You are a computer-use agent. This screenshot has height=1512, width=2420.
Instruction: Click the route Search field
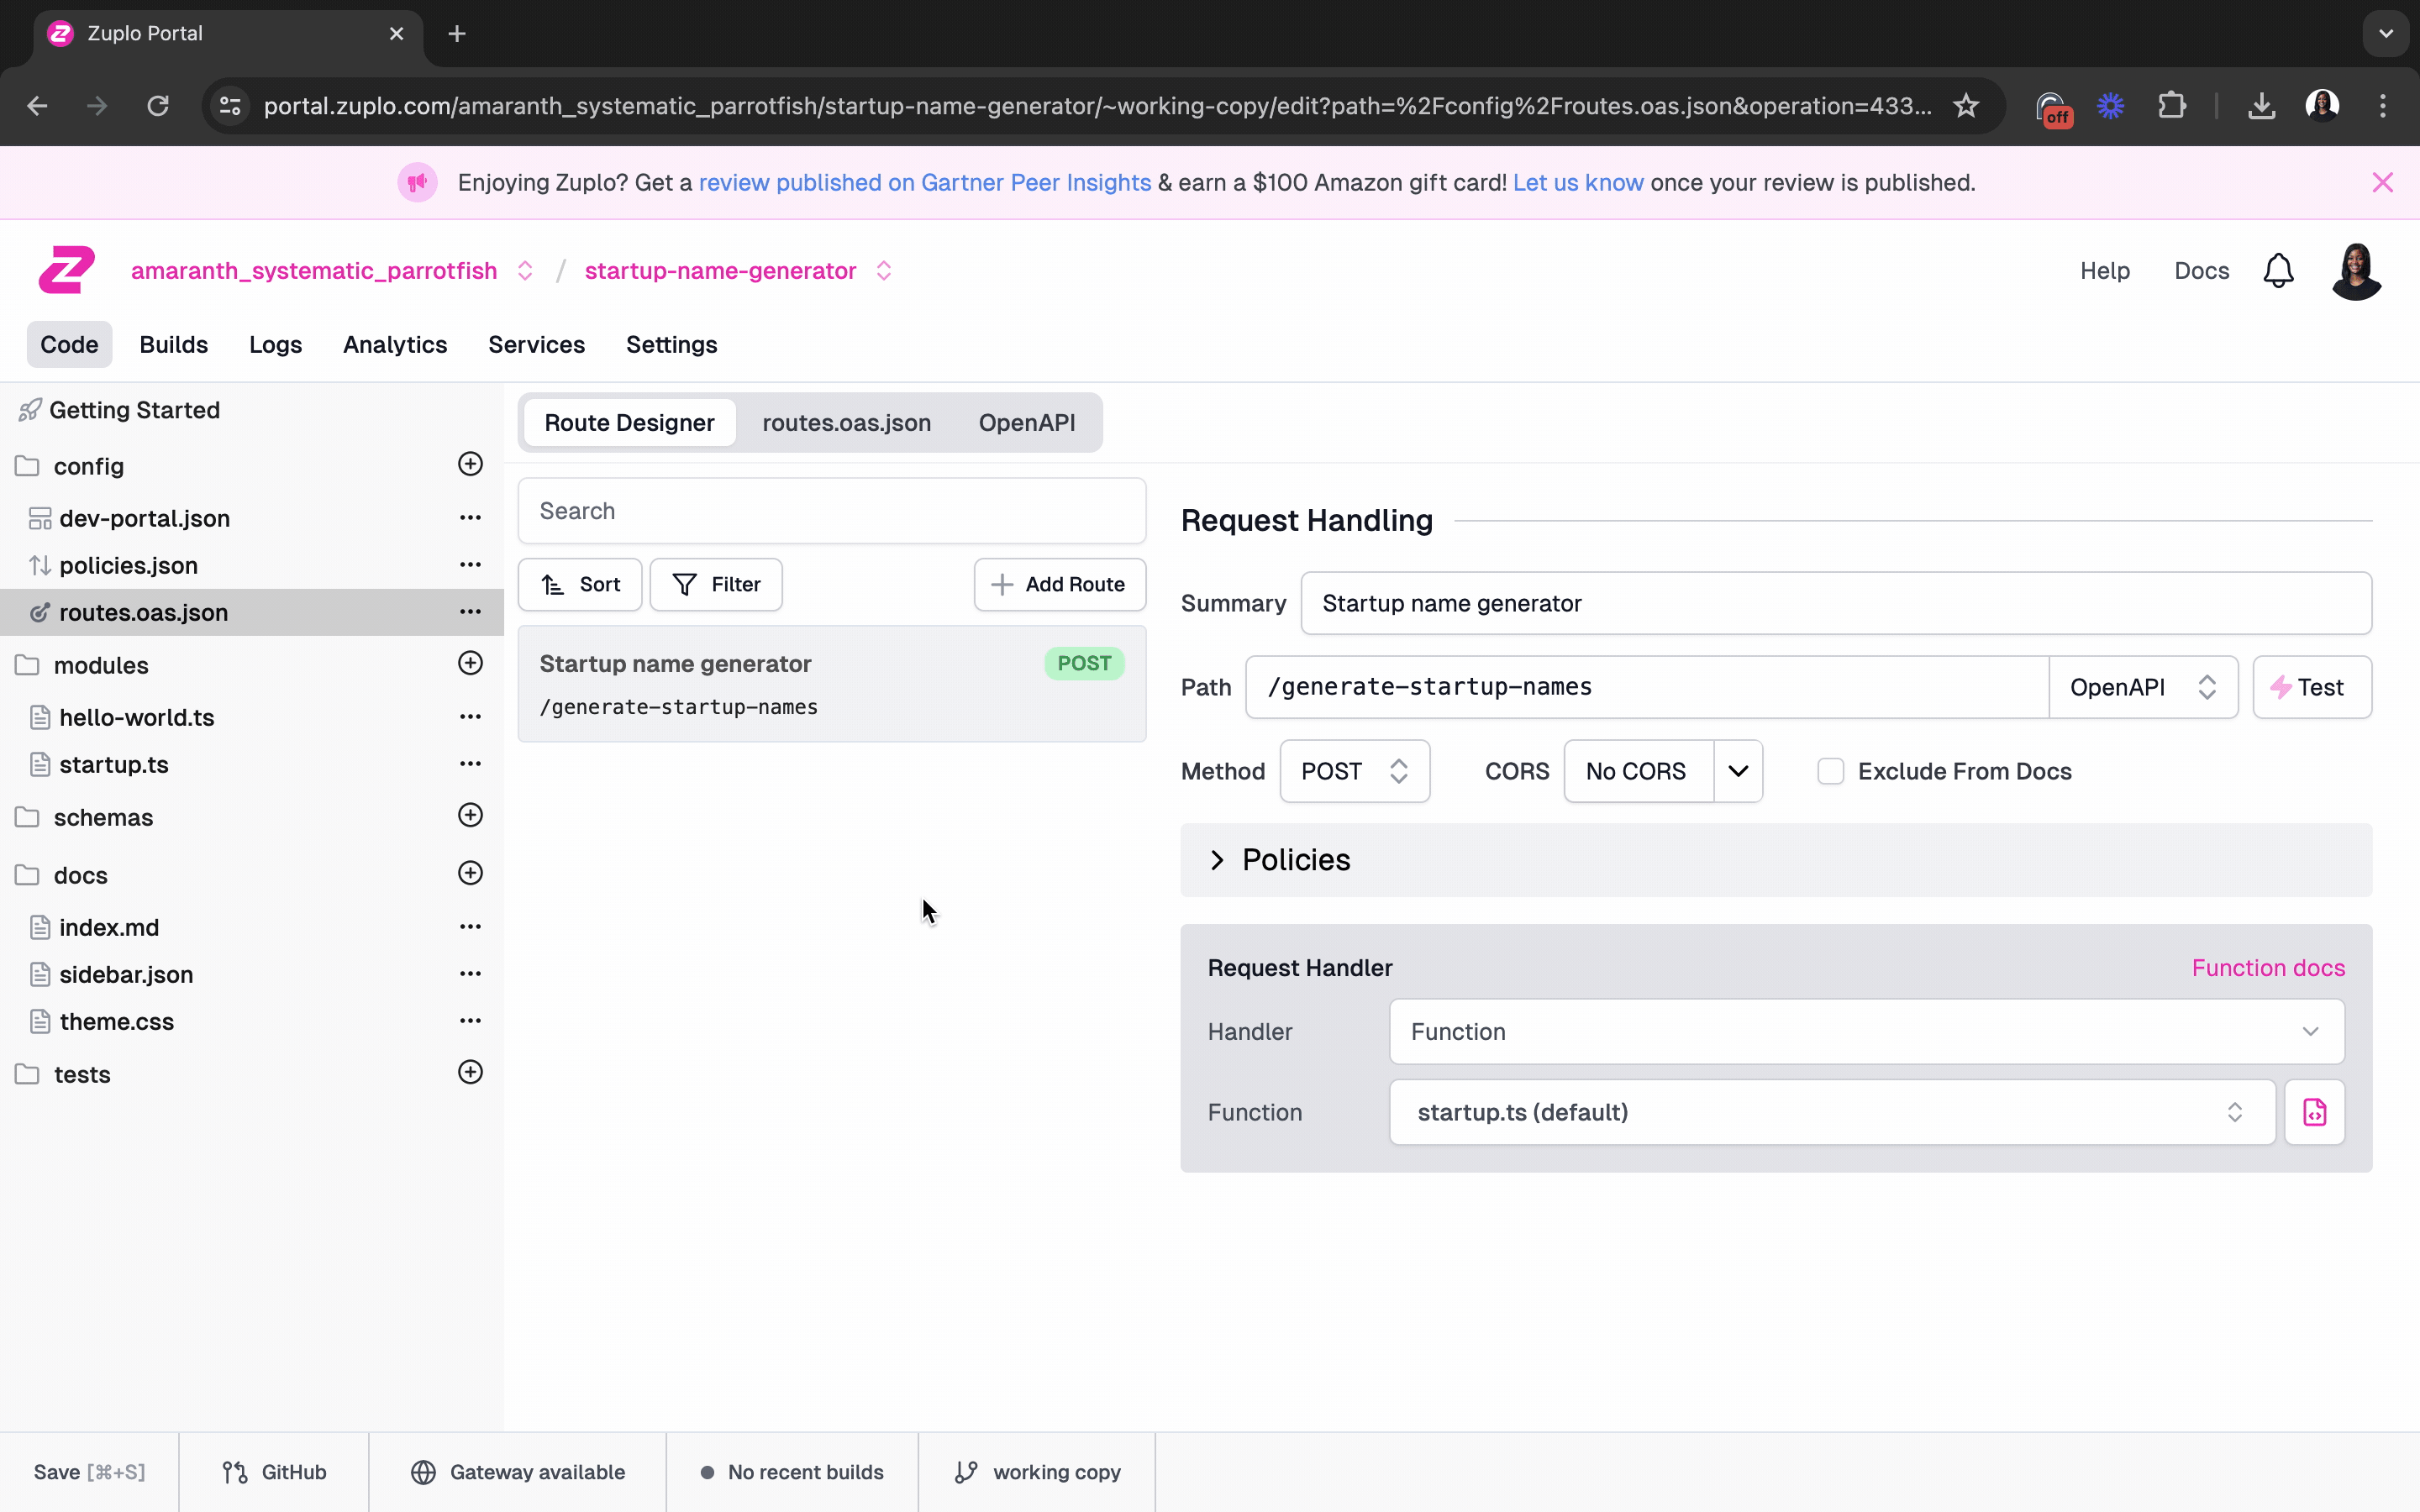pyautogui.click(x=831, y=510)
